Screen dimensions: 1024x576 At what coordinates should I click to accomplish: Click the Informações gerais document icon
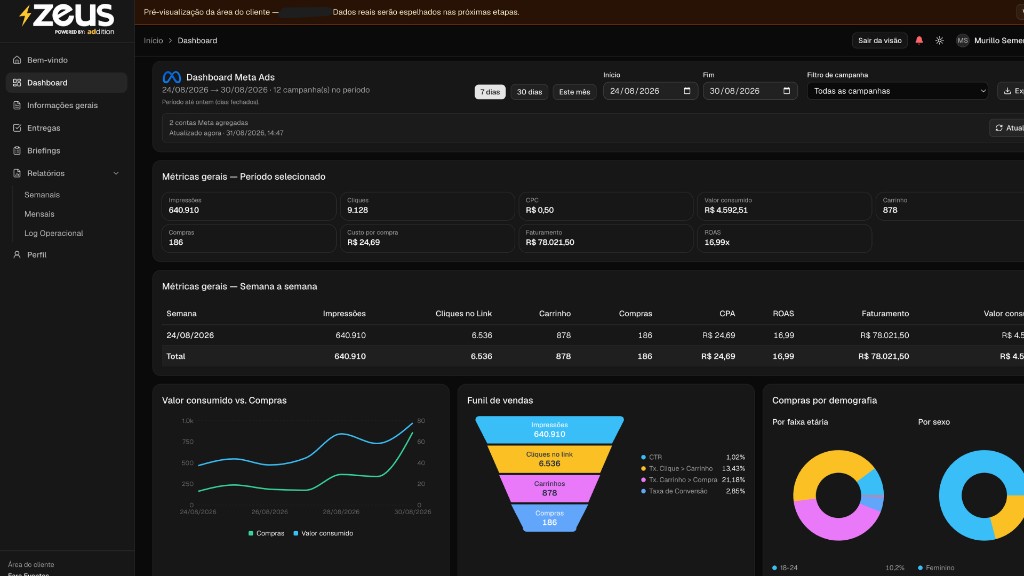click(17, 105)
